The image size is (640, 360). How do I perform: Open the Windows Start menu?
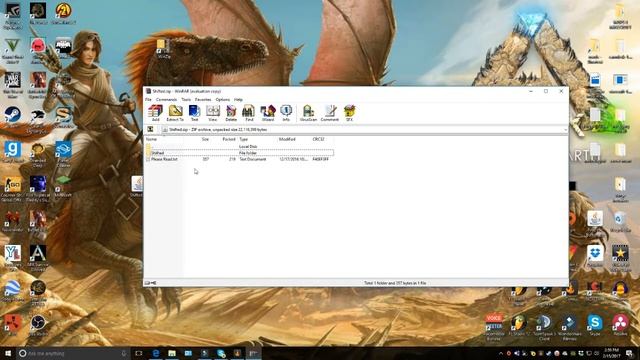[8, 353]
